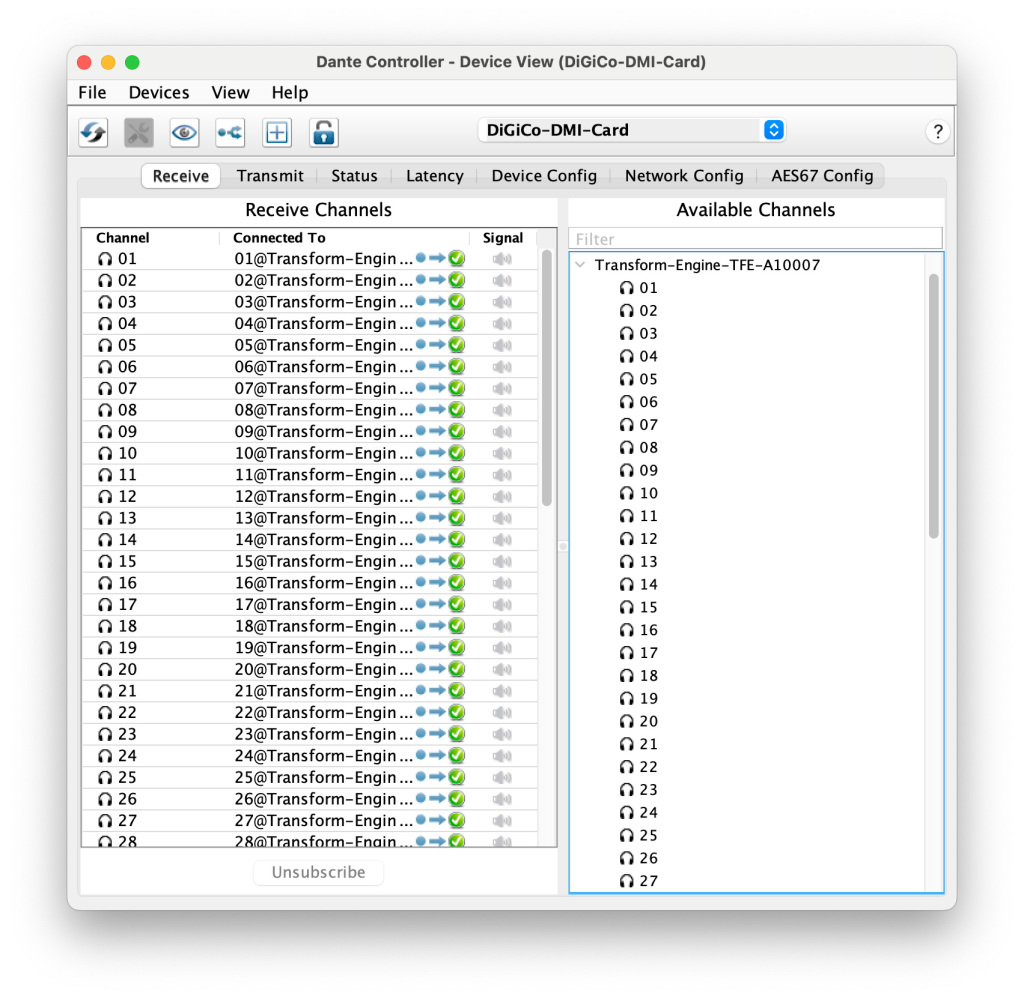Select Transform-Engine-TFE-A10007 device in Available Channels
The height and width of the screenshot is (999, 1024).
(707, 265)
